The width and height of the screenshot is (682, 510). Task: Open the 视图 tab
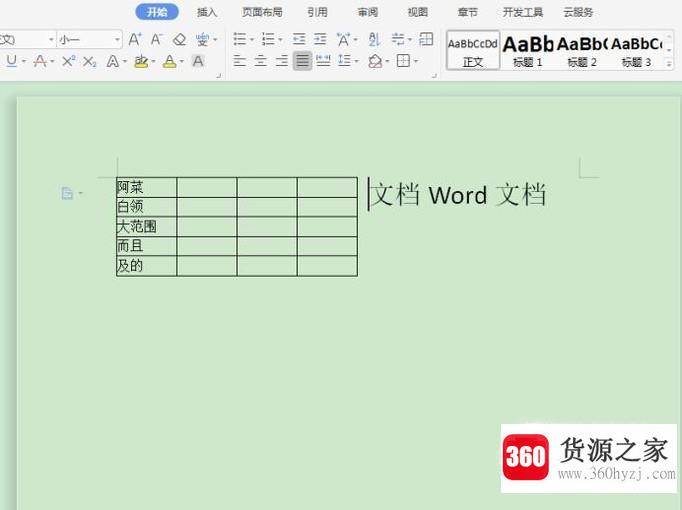418,12
